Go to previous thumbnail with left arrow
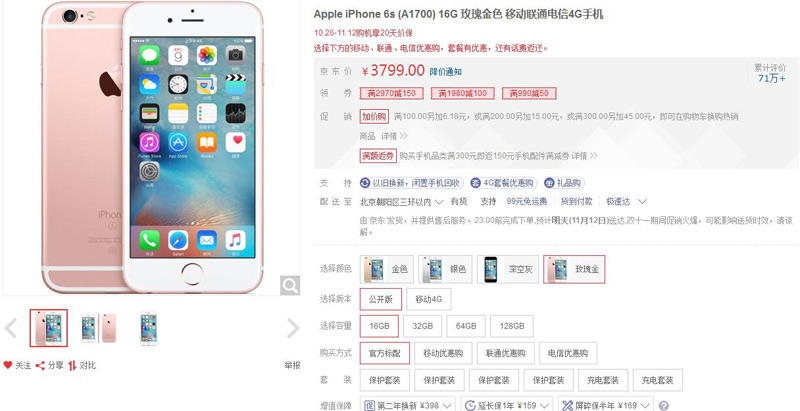800x411 pixels. (11, 328)
